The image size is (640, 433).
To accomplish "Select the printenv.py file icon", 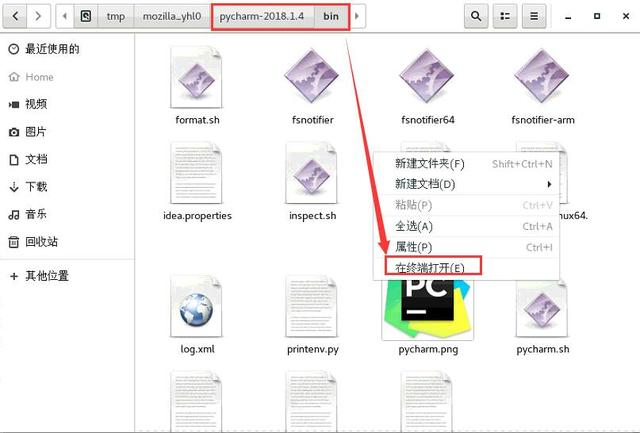I will [x=311, y=307].
